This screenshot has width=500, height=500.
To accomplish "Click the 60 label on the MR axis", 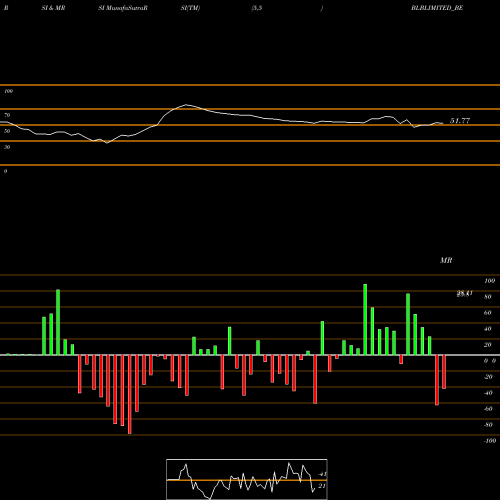I will [x=488, y=313].
